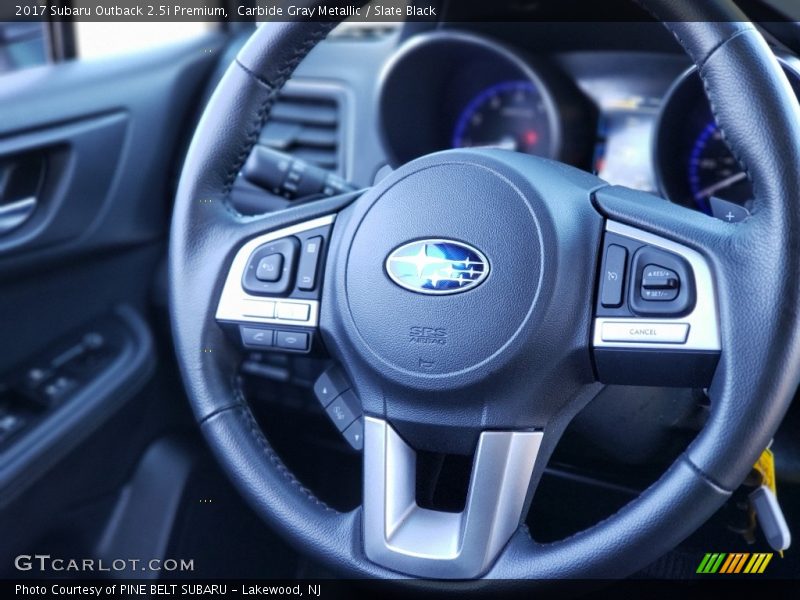Click the "2017 Subaru Outback 2.5i Premium" caption text
This screenshot has height=600, width=800.
[121, 11]
